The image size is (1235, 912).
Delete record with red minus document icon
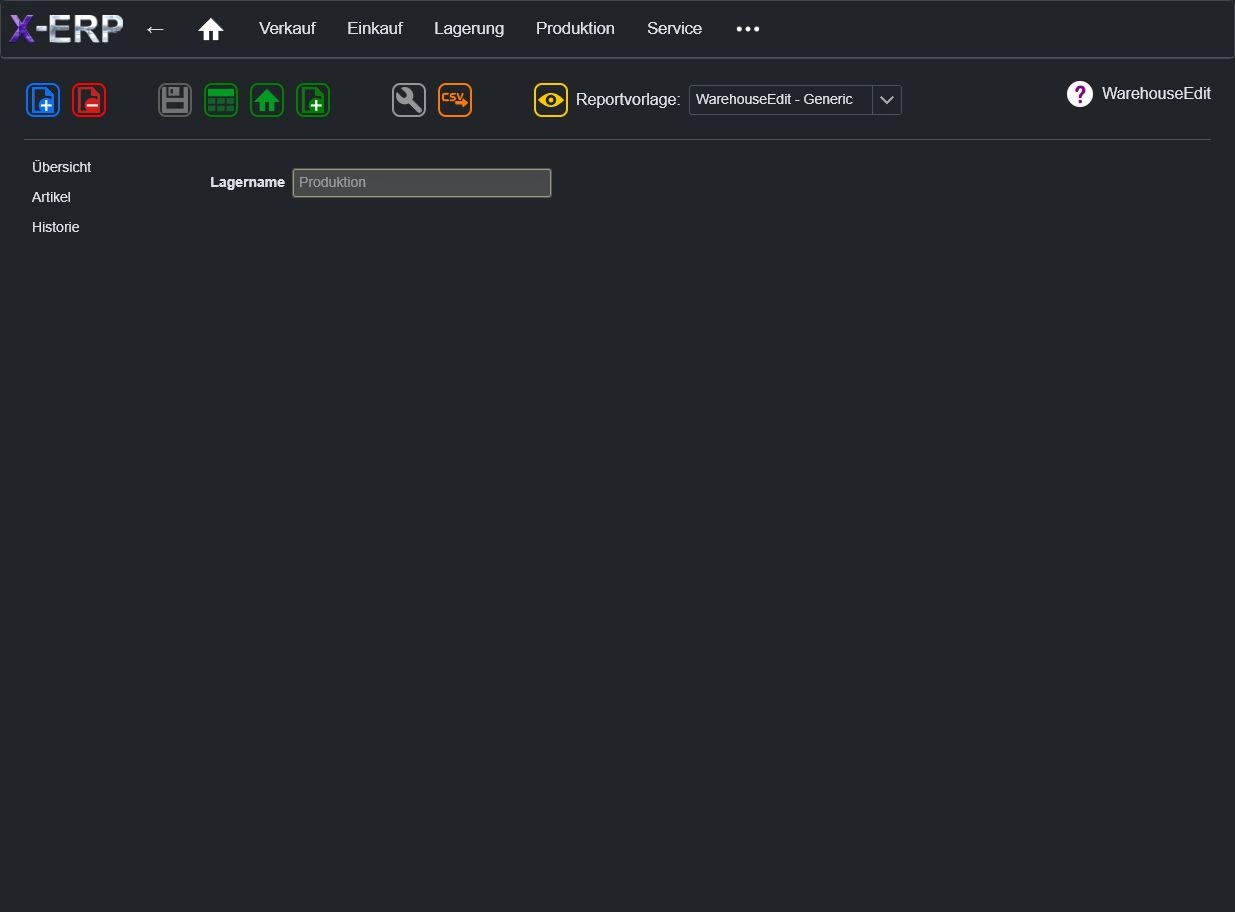[x=89, y=100]
